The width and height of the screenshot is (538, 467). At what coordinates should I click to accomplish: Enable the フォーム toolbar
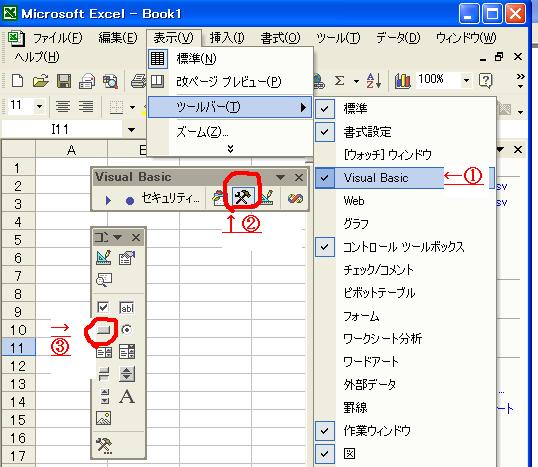[x=405, y=316]
